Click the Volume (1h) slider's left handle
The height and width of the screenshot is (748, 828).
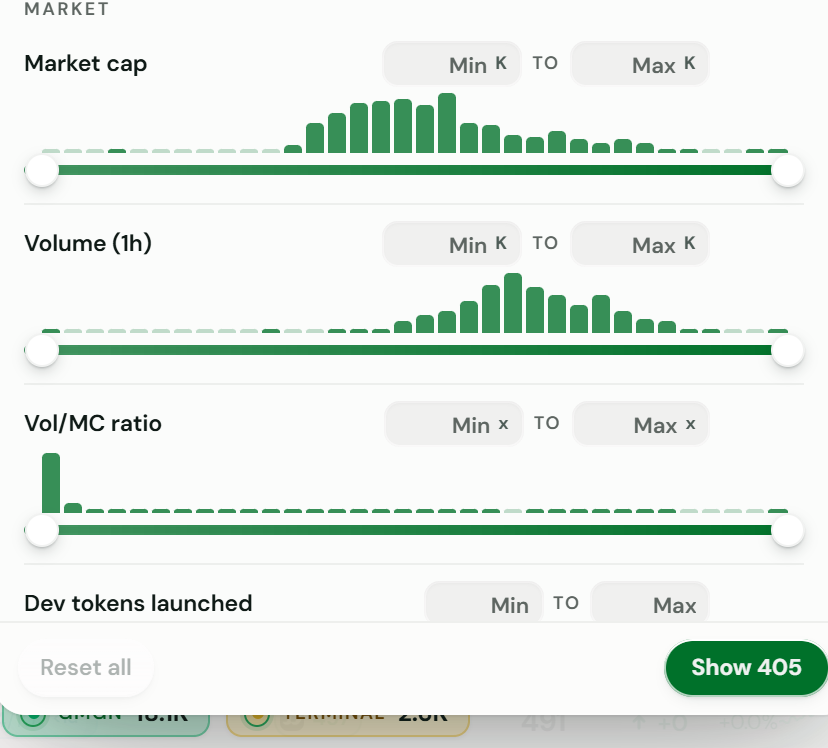[42, 351]
